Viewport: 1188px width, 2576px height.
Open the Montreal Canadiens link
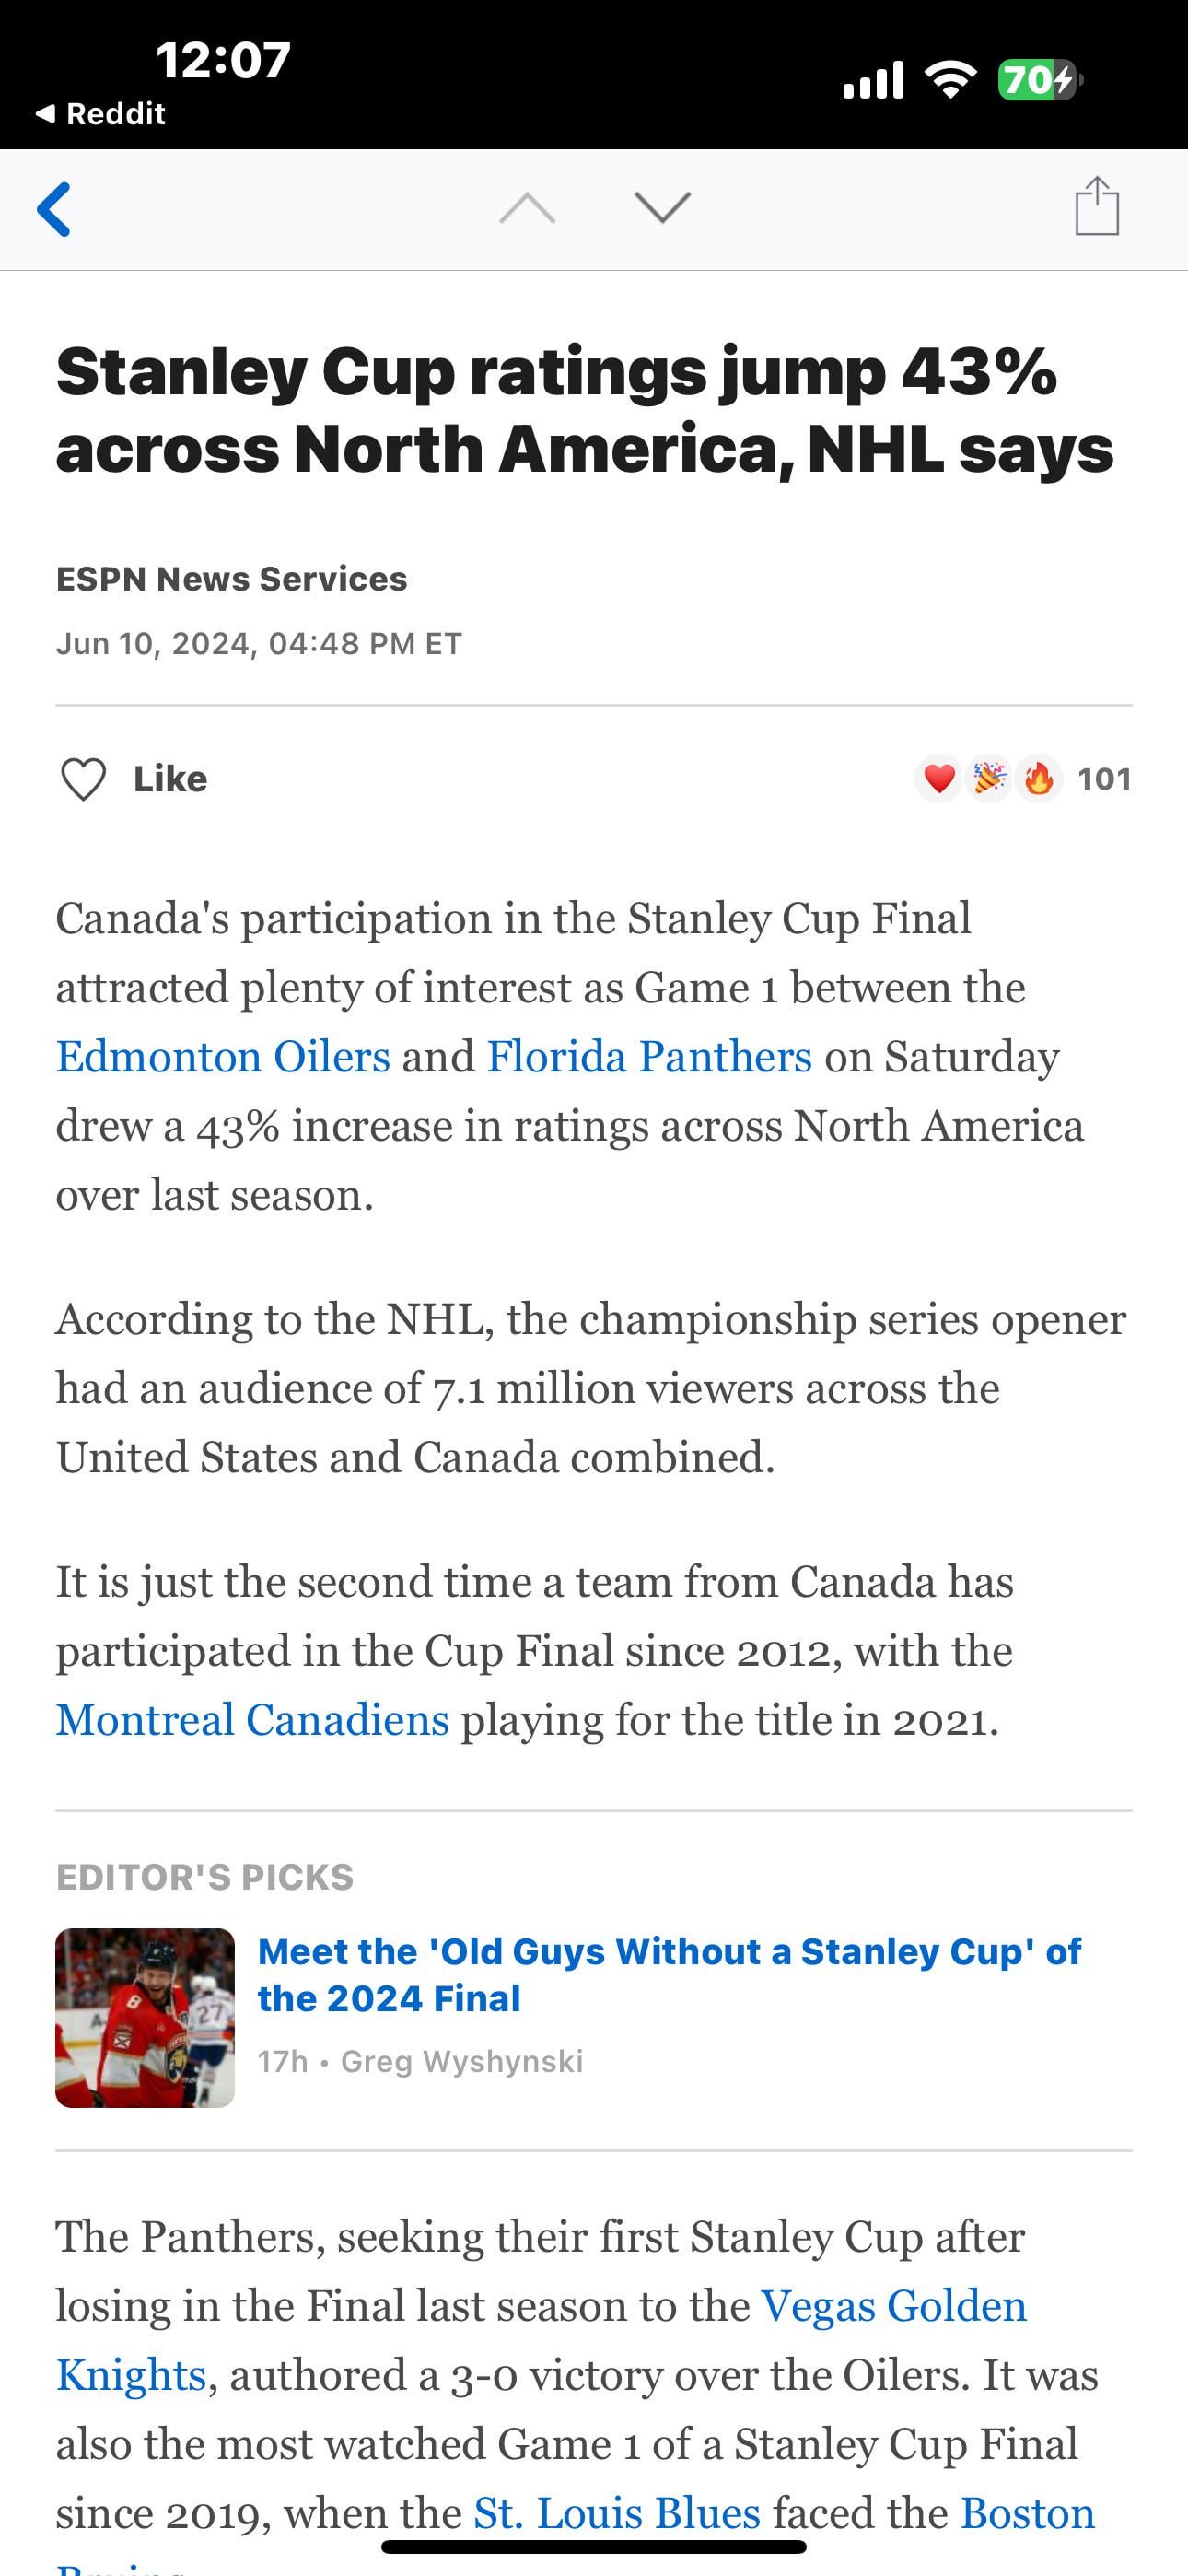[x=252, y=1720]
